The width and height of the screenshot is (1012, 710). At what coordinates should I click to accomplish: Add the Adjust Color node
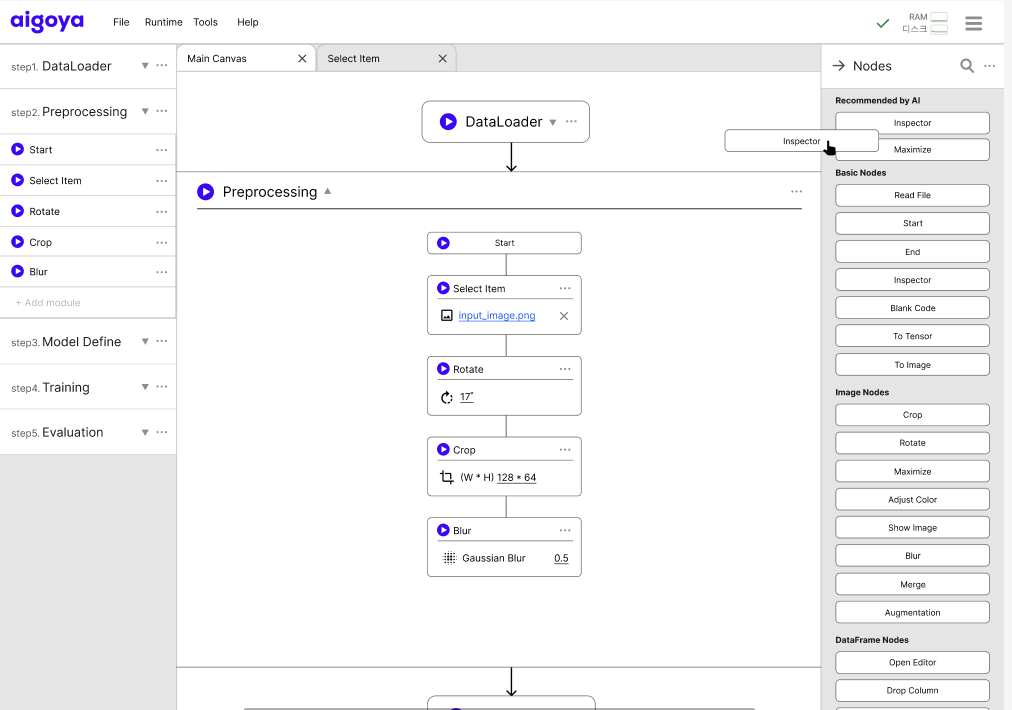tap(912, 499)
